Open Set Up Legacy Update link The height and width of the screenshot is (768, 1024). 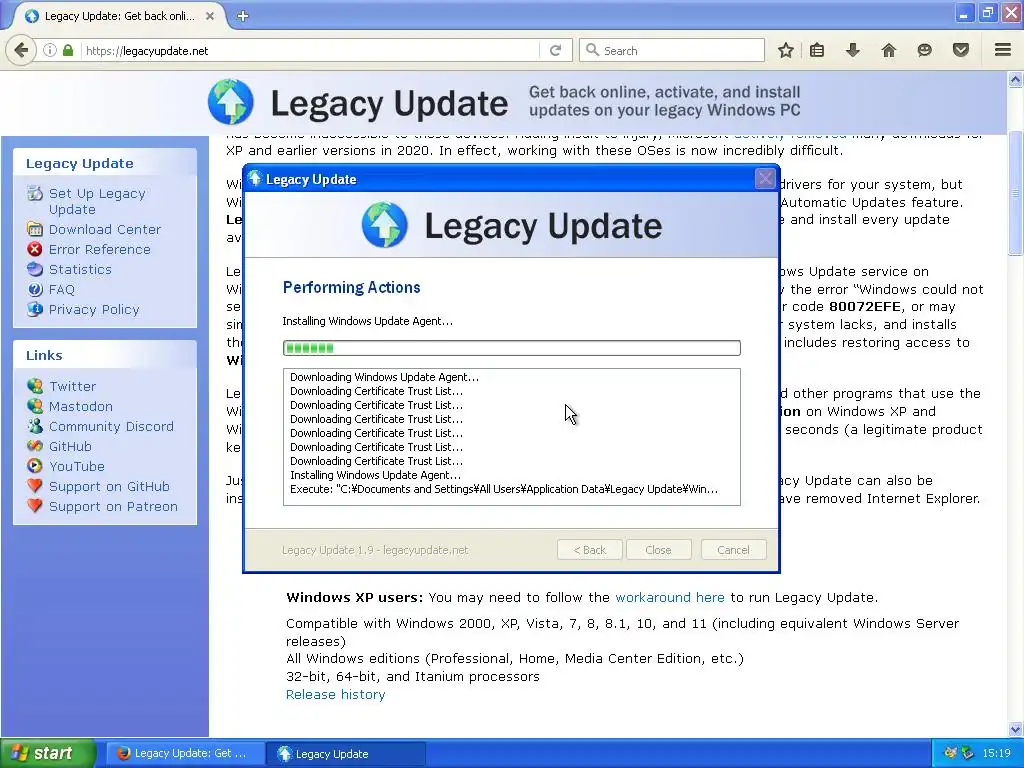97,201
